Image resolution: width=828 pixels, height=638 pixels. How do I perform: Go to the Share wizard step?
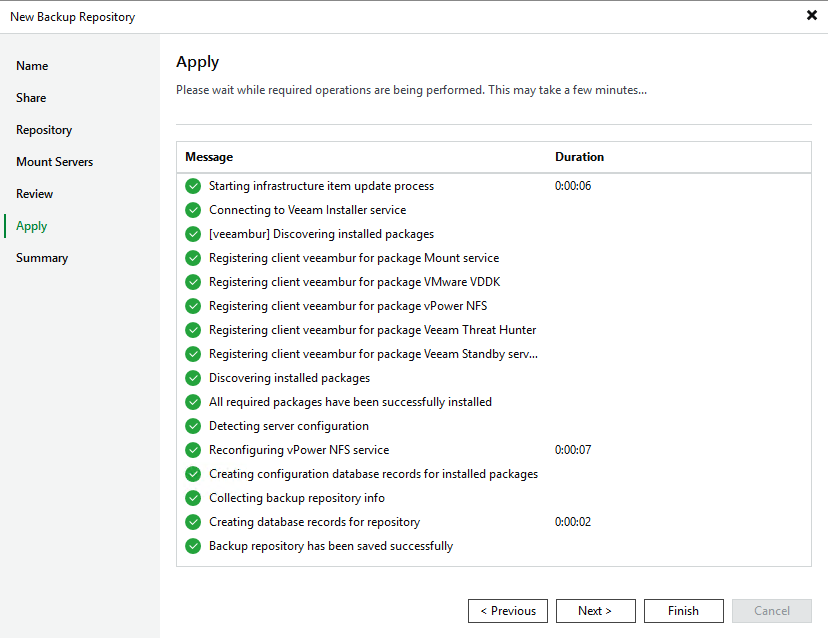[x=31, y=98]
